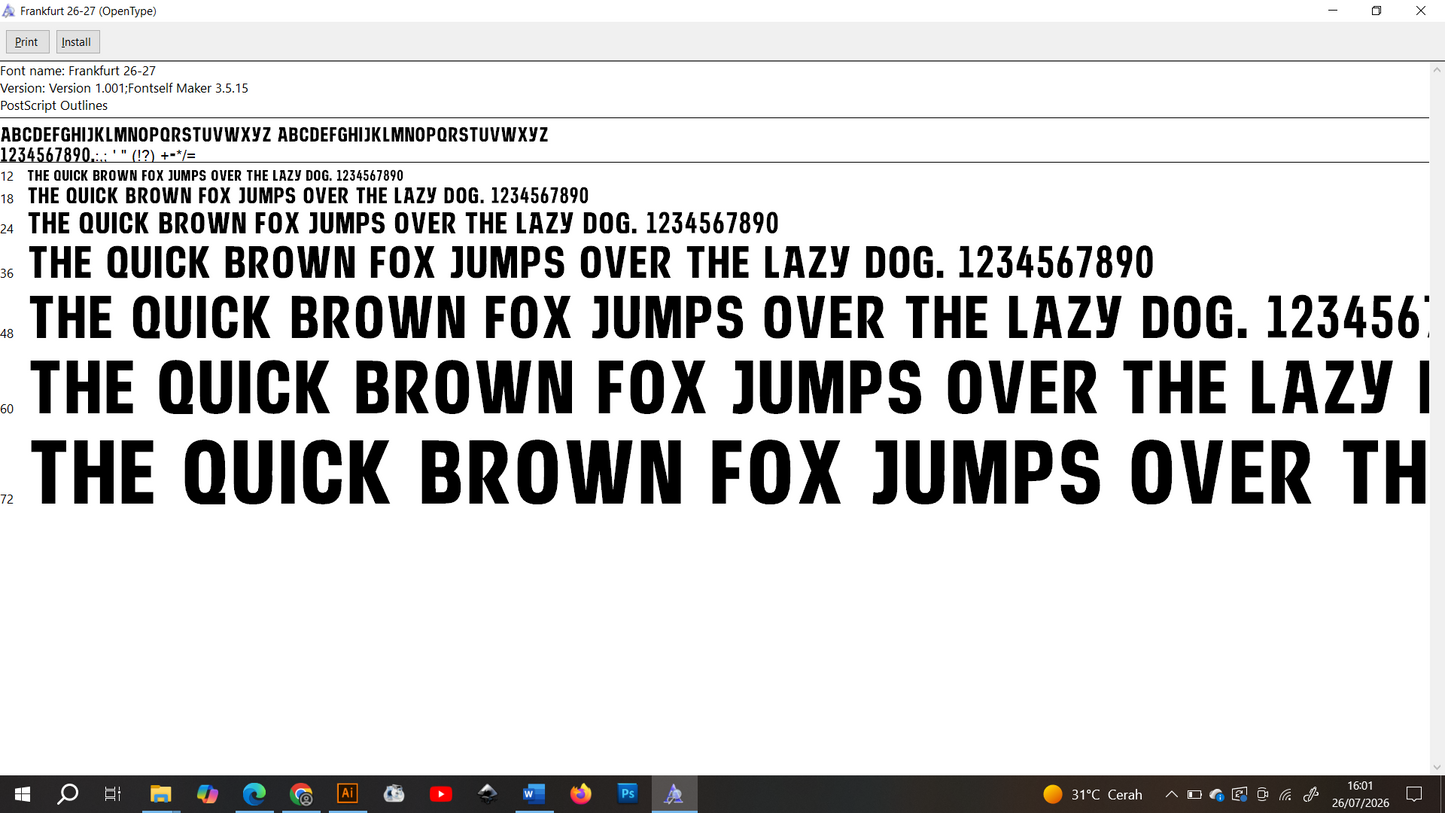Image resolution: width=1445 pixels, height=813 pixels.
Task: Check battery status in tray
Action: click(x=1194, y=795)
